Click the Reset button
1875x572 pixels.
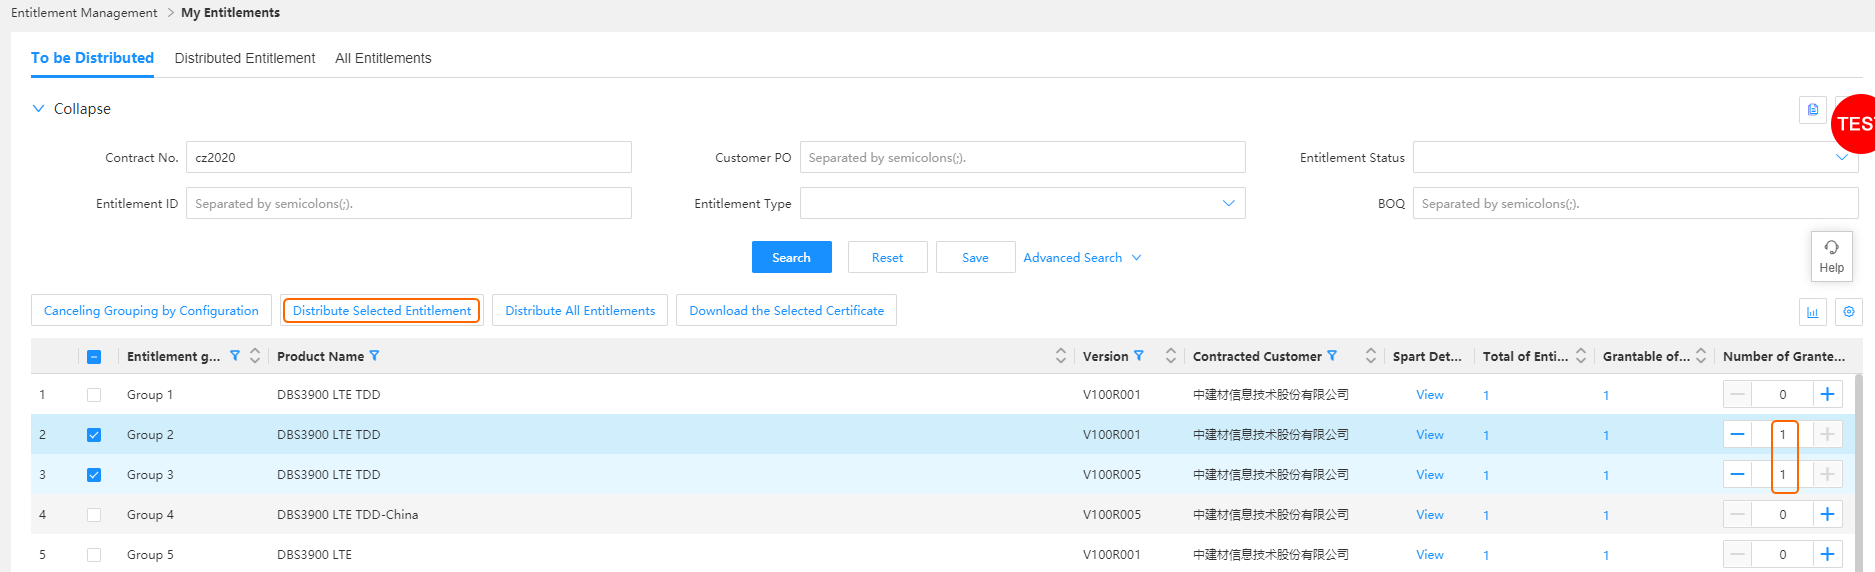click(888, 257)
